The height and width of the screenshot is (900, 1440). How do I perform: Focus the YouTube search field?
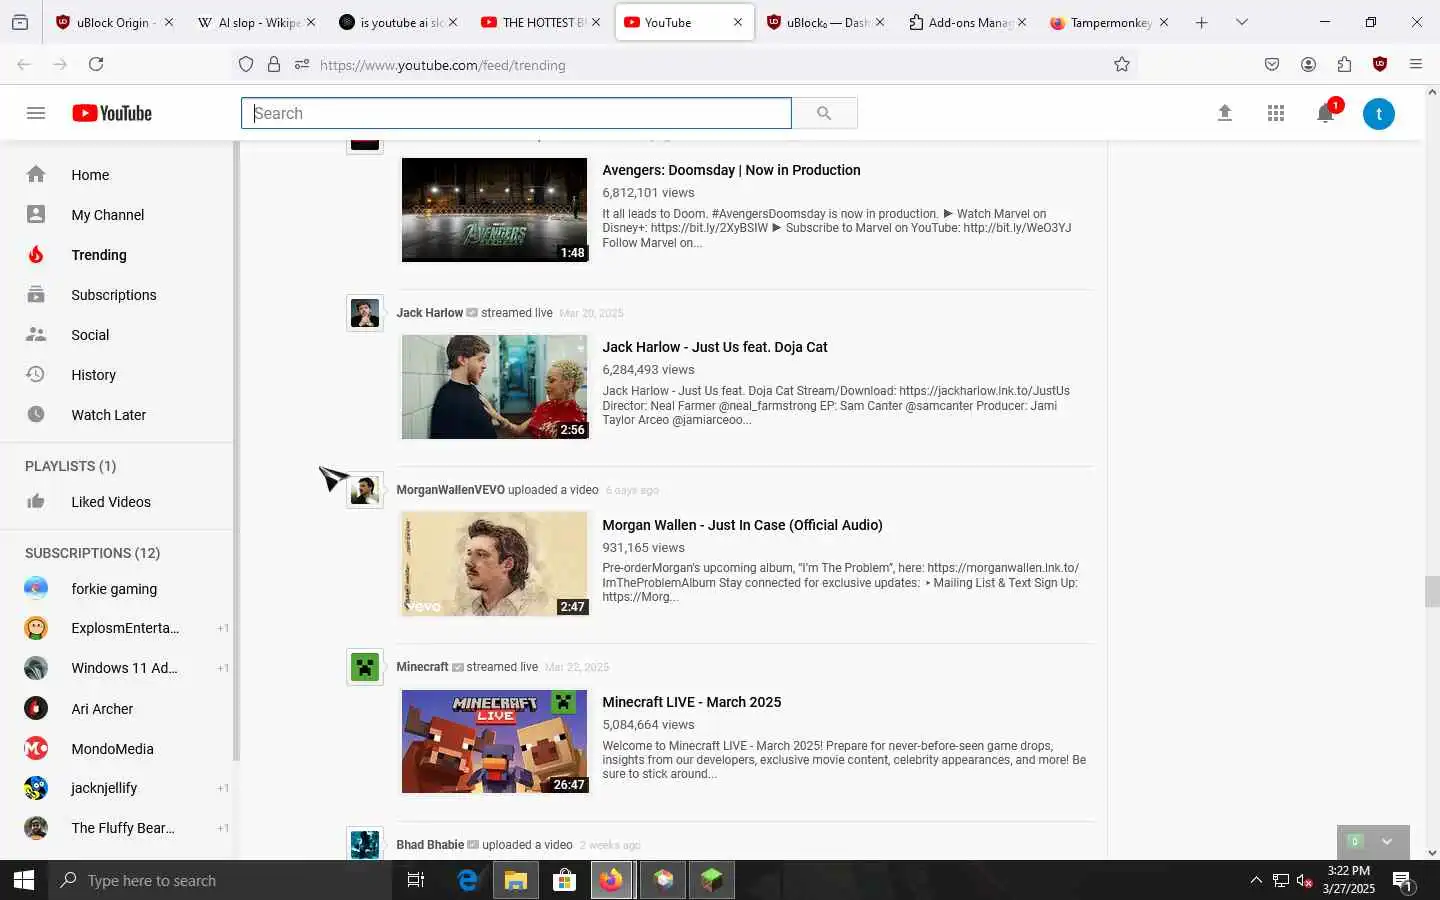click(x=516, y=113)
